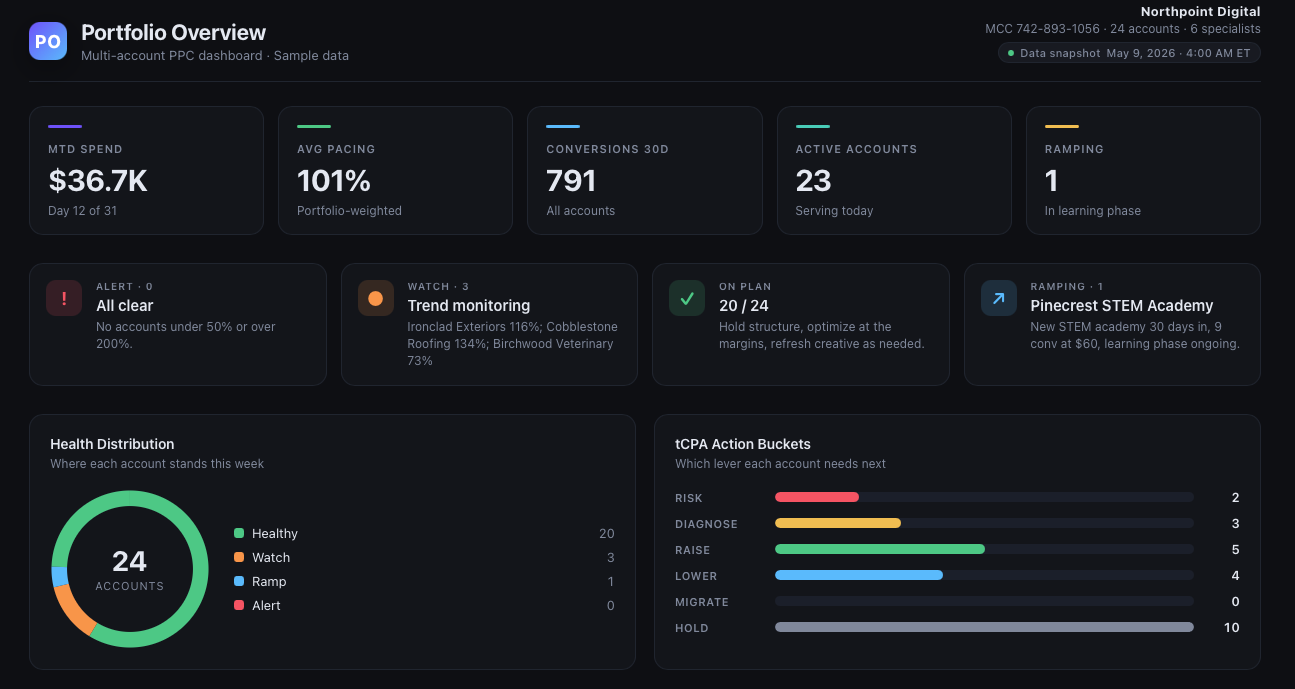Click the PO logo icon
This screenshot has width=1295, height=689.
[x=48, y=41]
